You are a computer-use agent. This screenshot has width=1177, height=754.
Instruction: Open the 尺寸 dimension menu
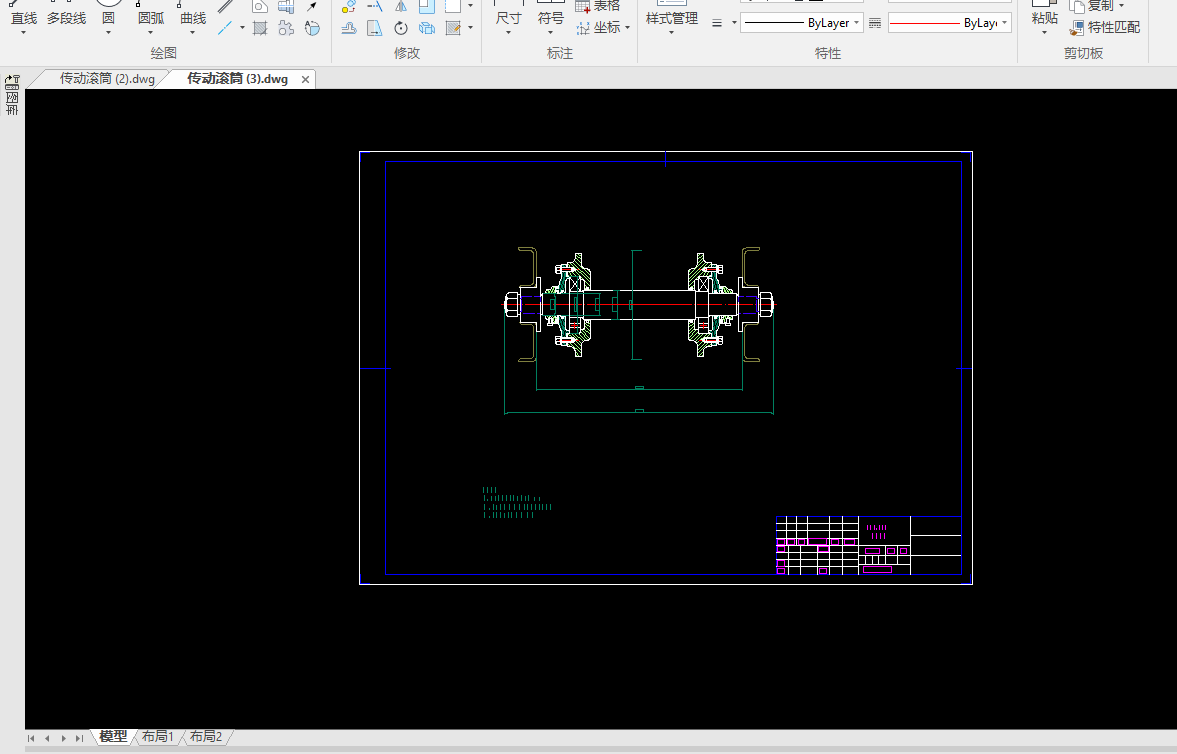pyautogui.click(x=508, y=17)
